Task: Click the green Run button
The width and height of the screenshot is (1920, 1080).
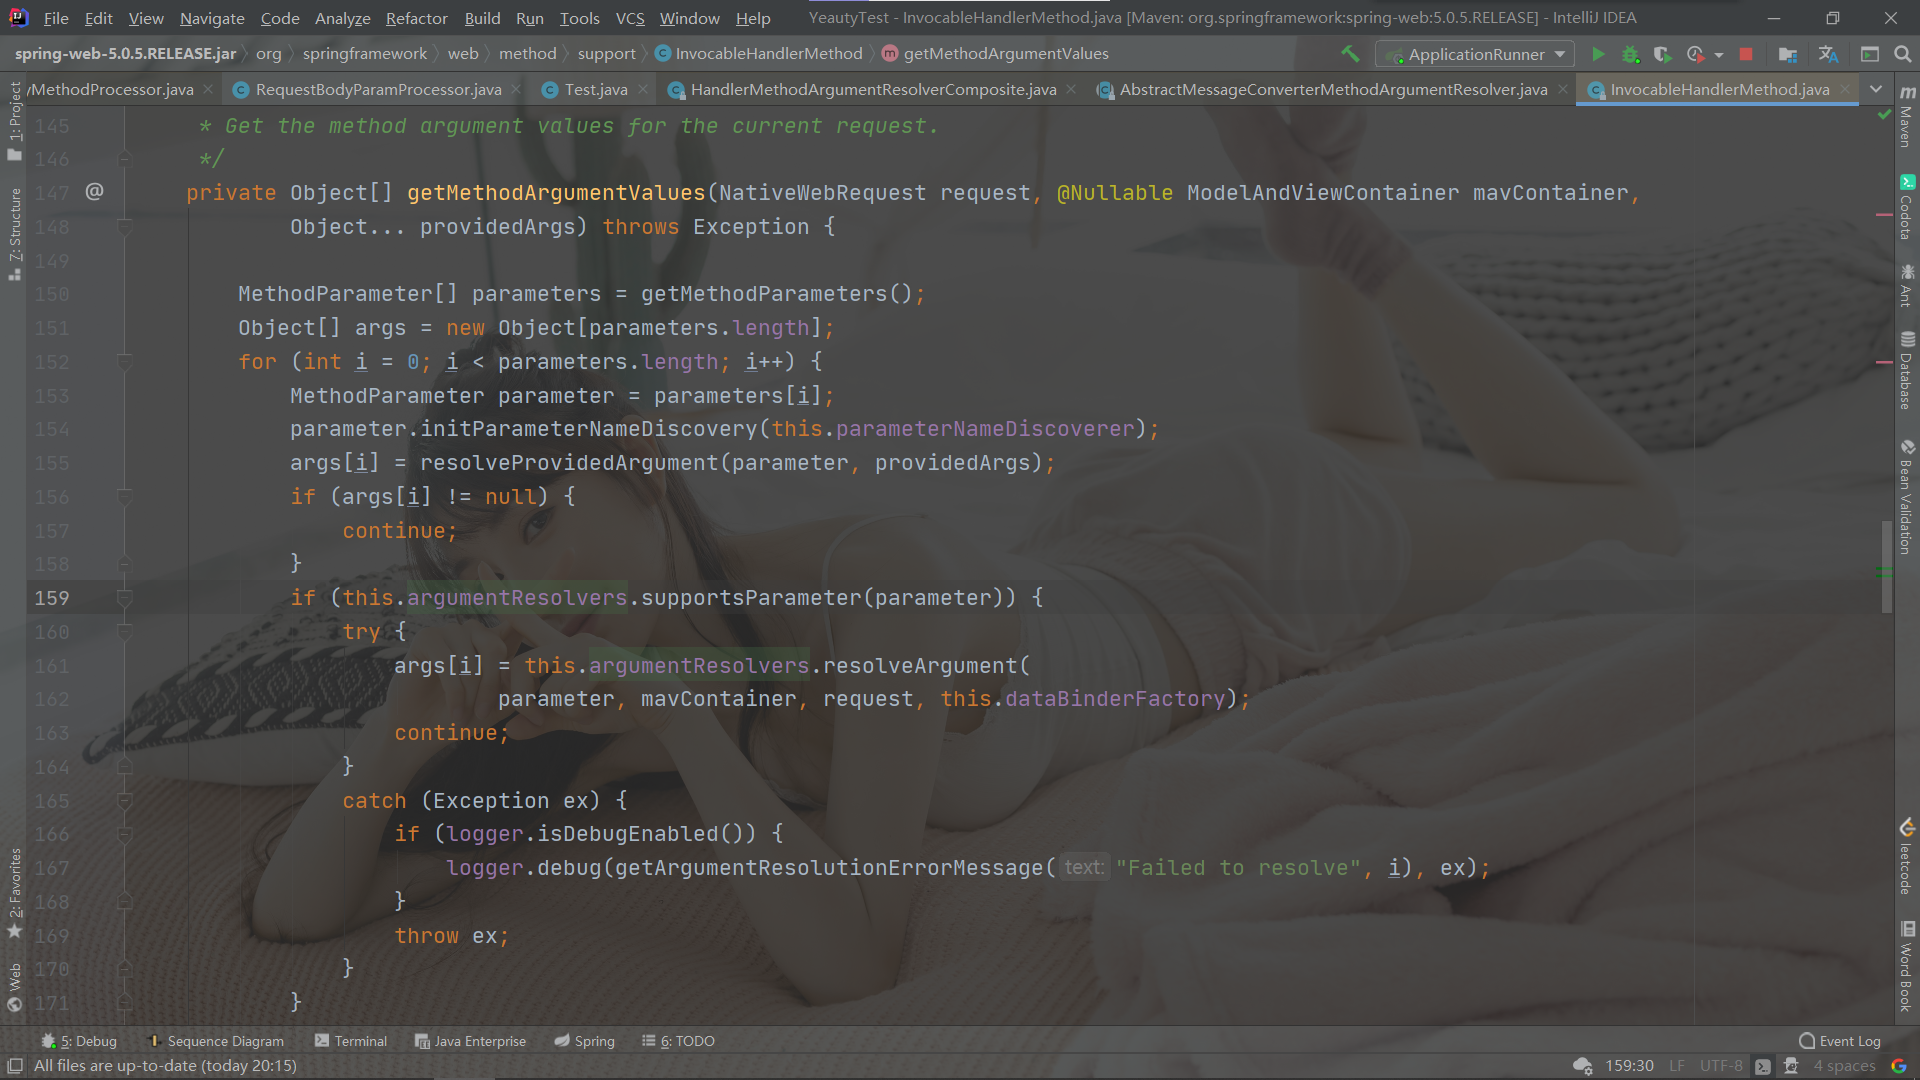Action: [1598, 54]
